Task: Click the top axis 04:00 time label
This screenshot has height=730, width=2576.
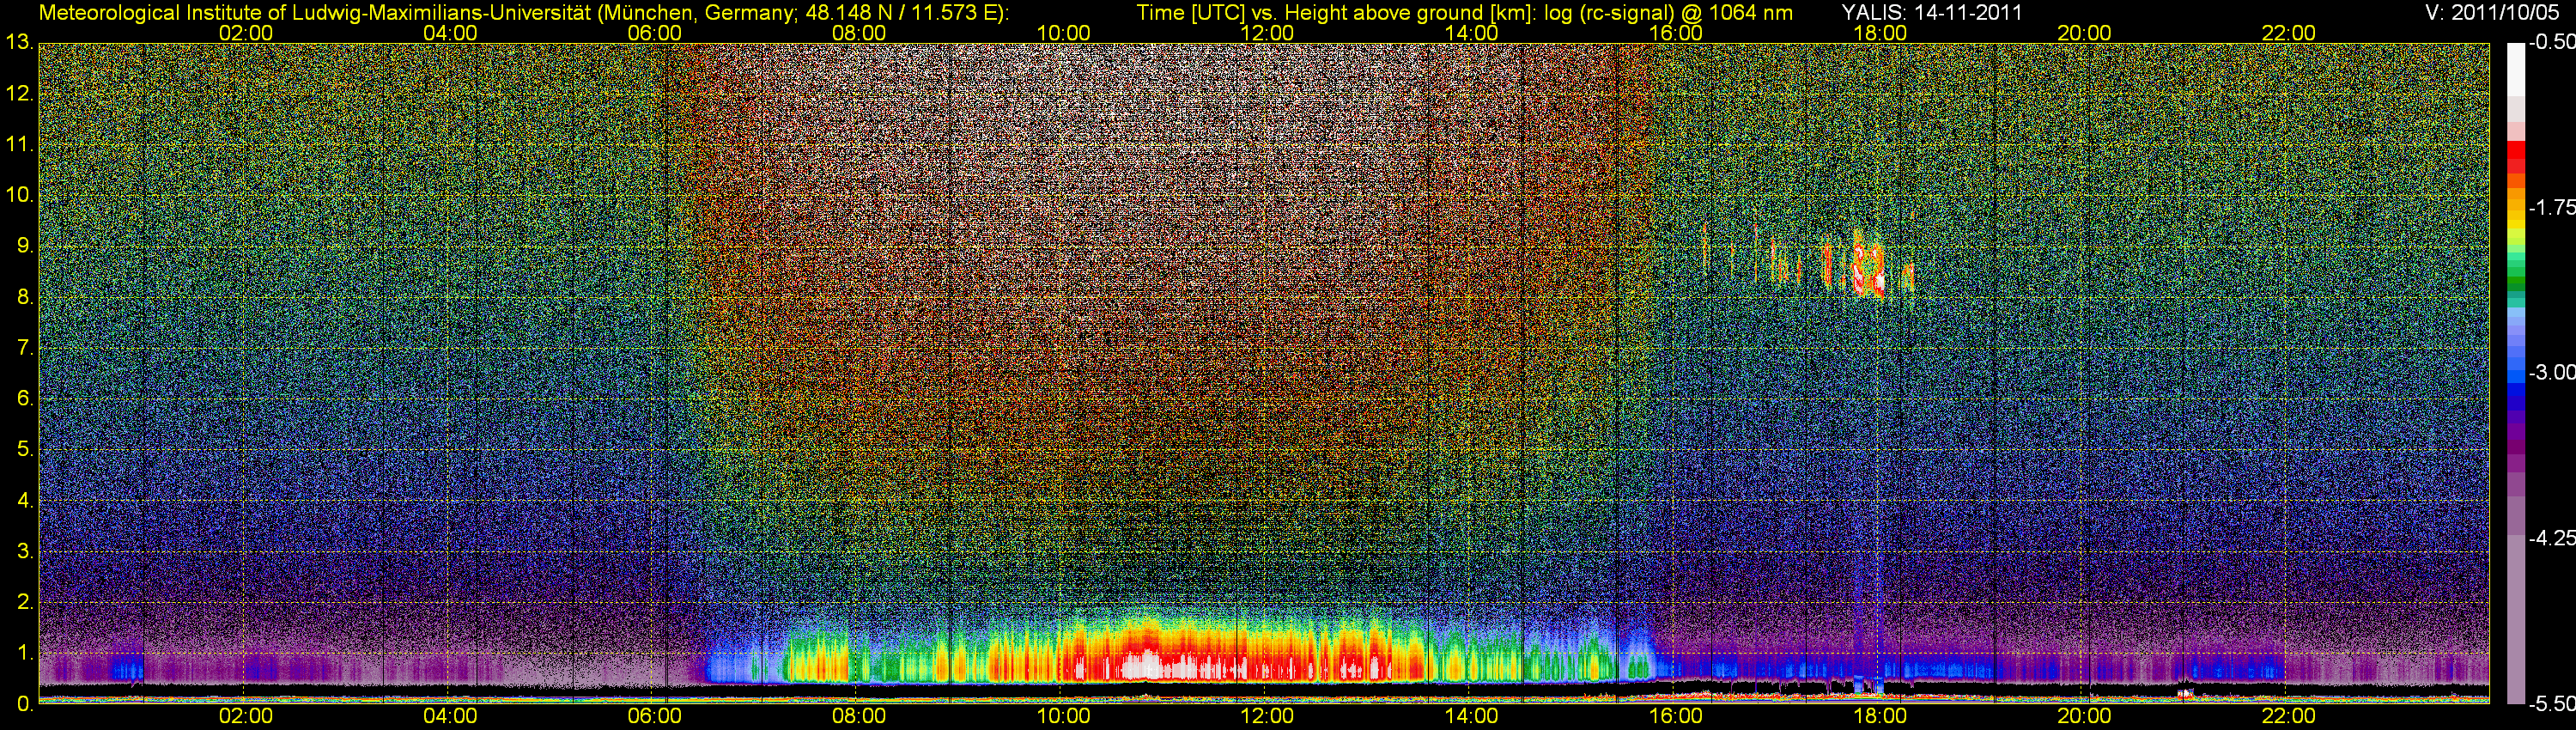Action: tap(450, 33)
